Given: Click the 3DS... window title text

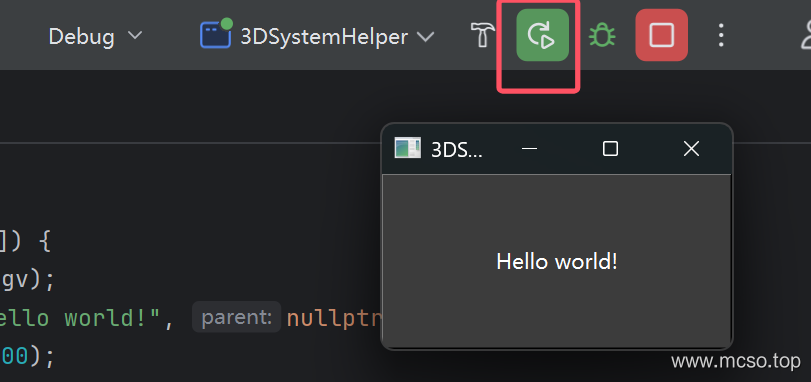Looking at the screenshot, I should tap(457, 149).
